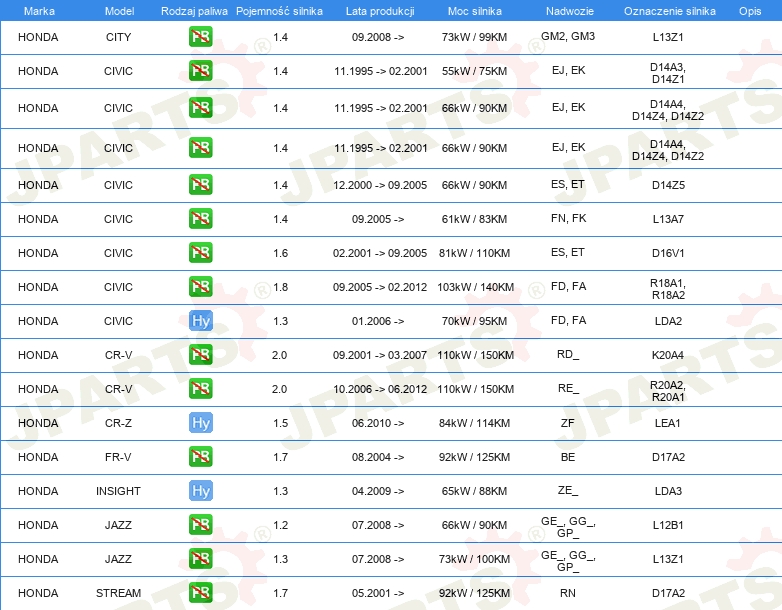Select engine code L13A7
Screen dimensions: 782x610
668,219
